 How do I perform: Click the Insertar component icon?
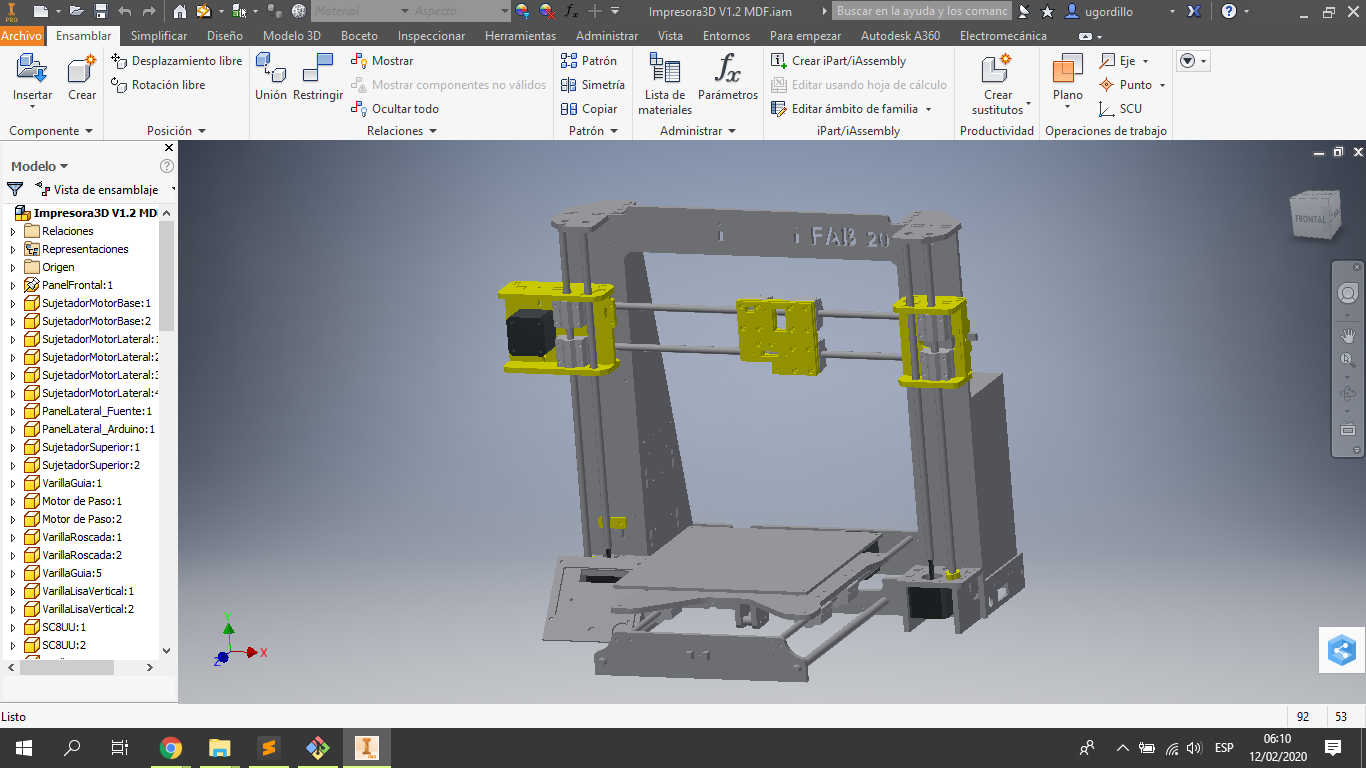(x=32, y=69)
